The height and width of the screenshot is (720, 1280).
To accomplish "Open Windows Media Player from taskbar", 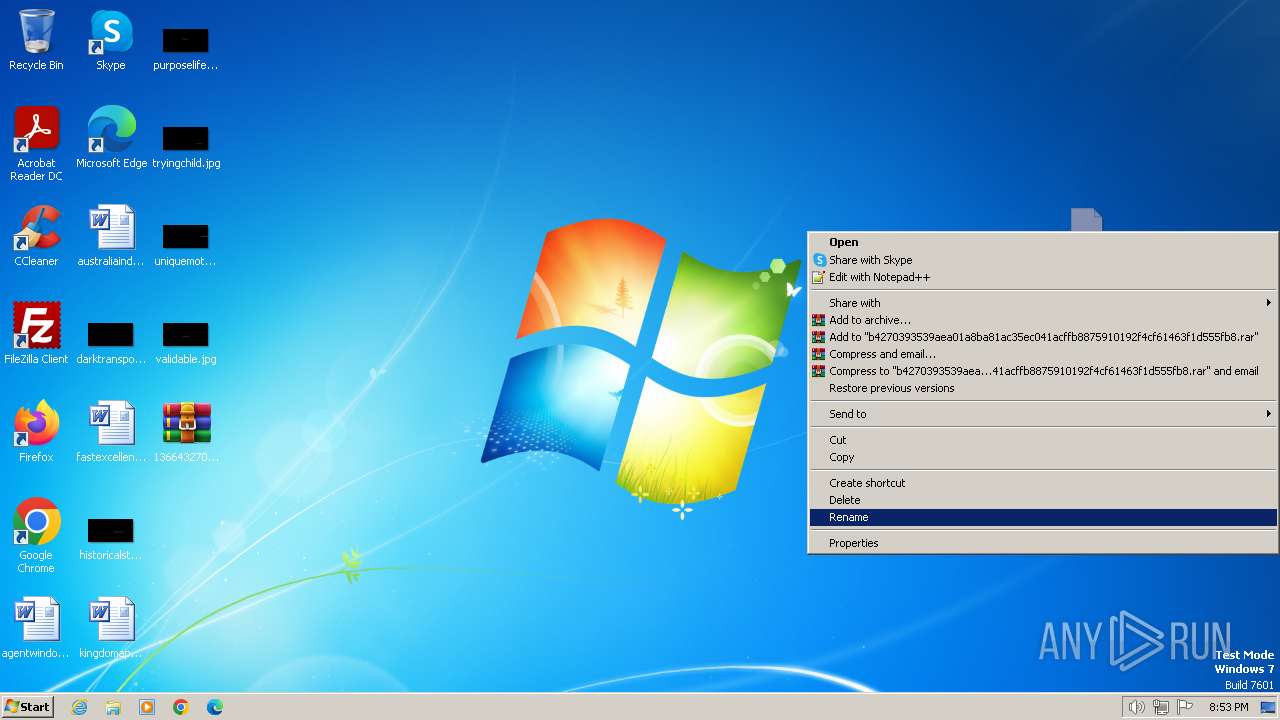I will [147, 707].
